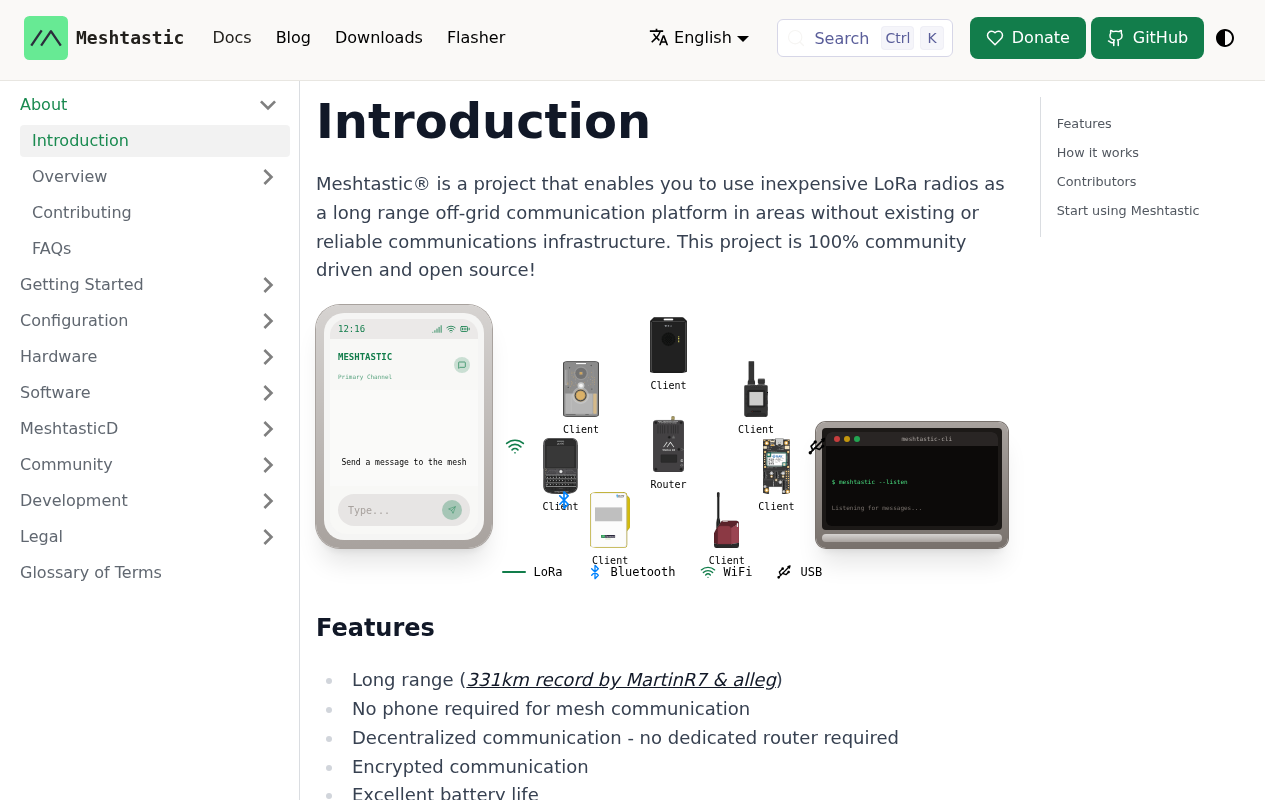
Task: Click the laptop terminal illustration
Action: coord(912,485)
